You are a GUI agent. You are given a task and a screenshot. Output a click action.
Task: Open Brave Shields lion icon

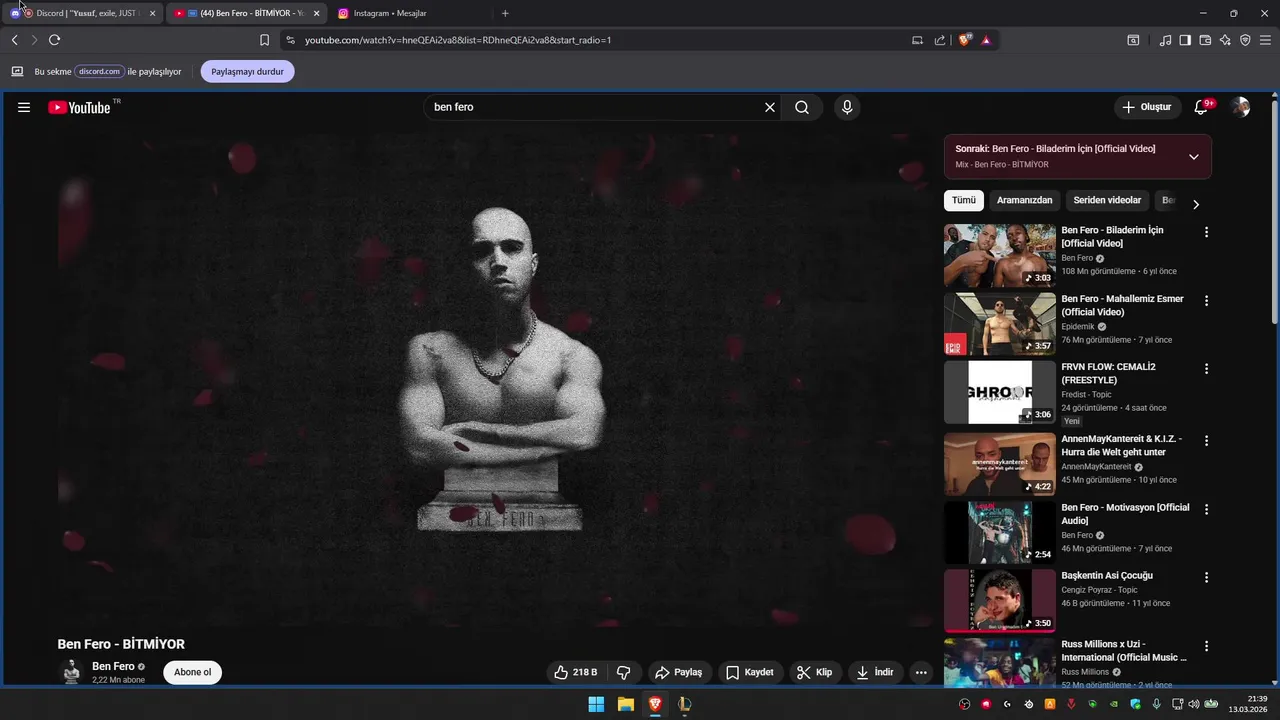click(x=965, y=40)
